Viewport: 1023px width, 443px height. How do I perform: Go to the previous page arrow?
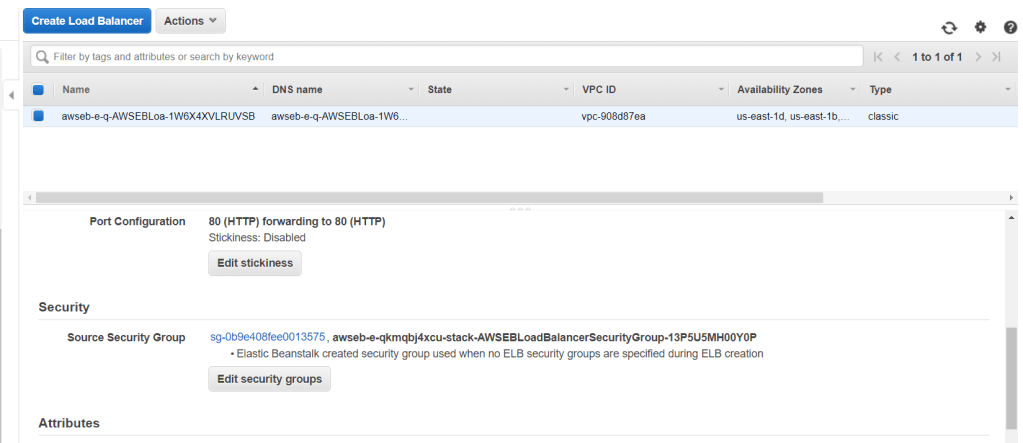(x=898, y=57)
